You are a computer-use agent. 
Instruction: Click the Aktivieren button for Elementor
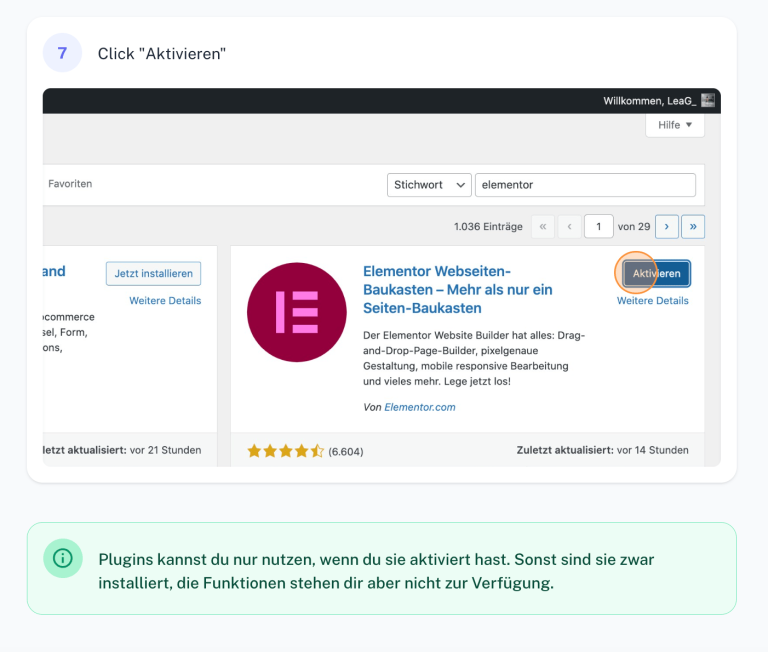[656, 274]
